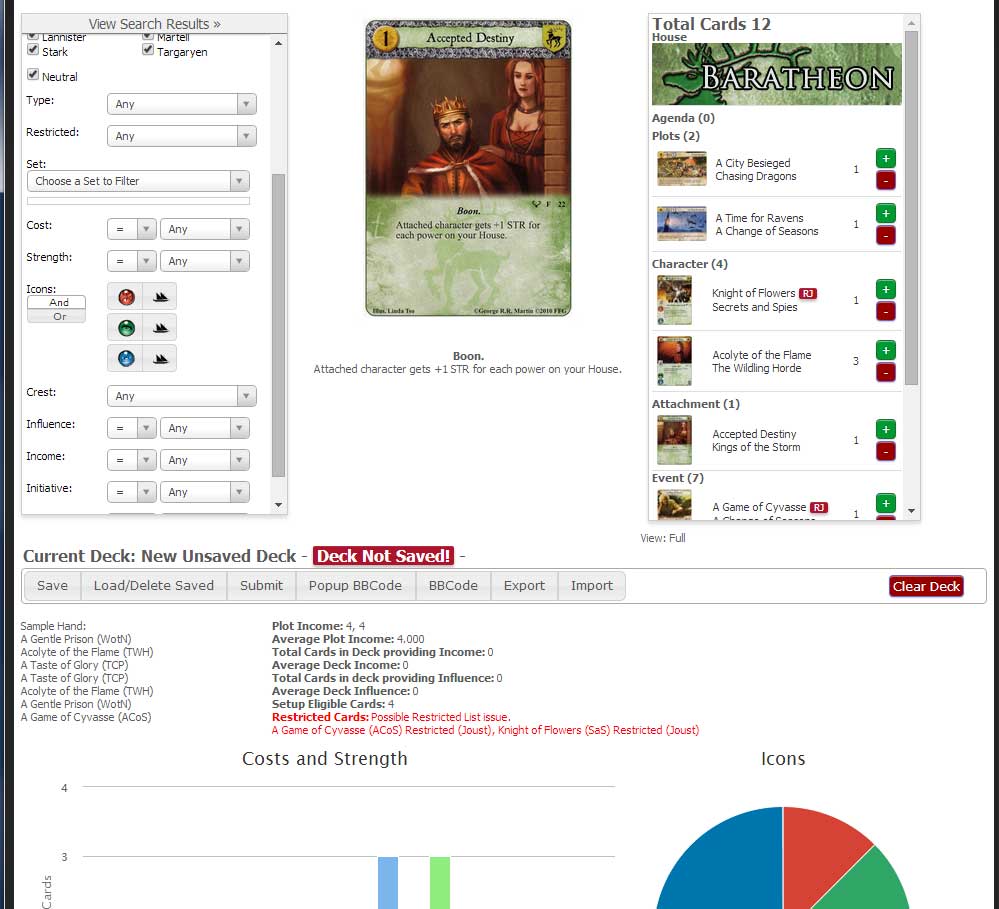Select the blue power icon filter
Image resolution: width=999 pixels, height=909 pixels.
(x=126, y=358)
